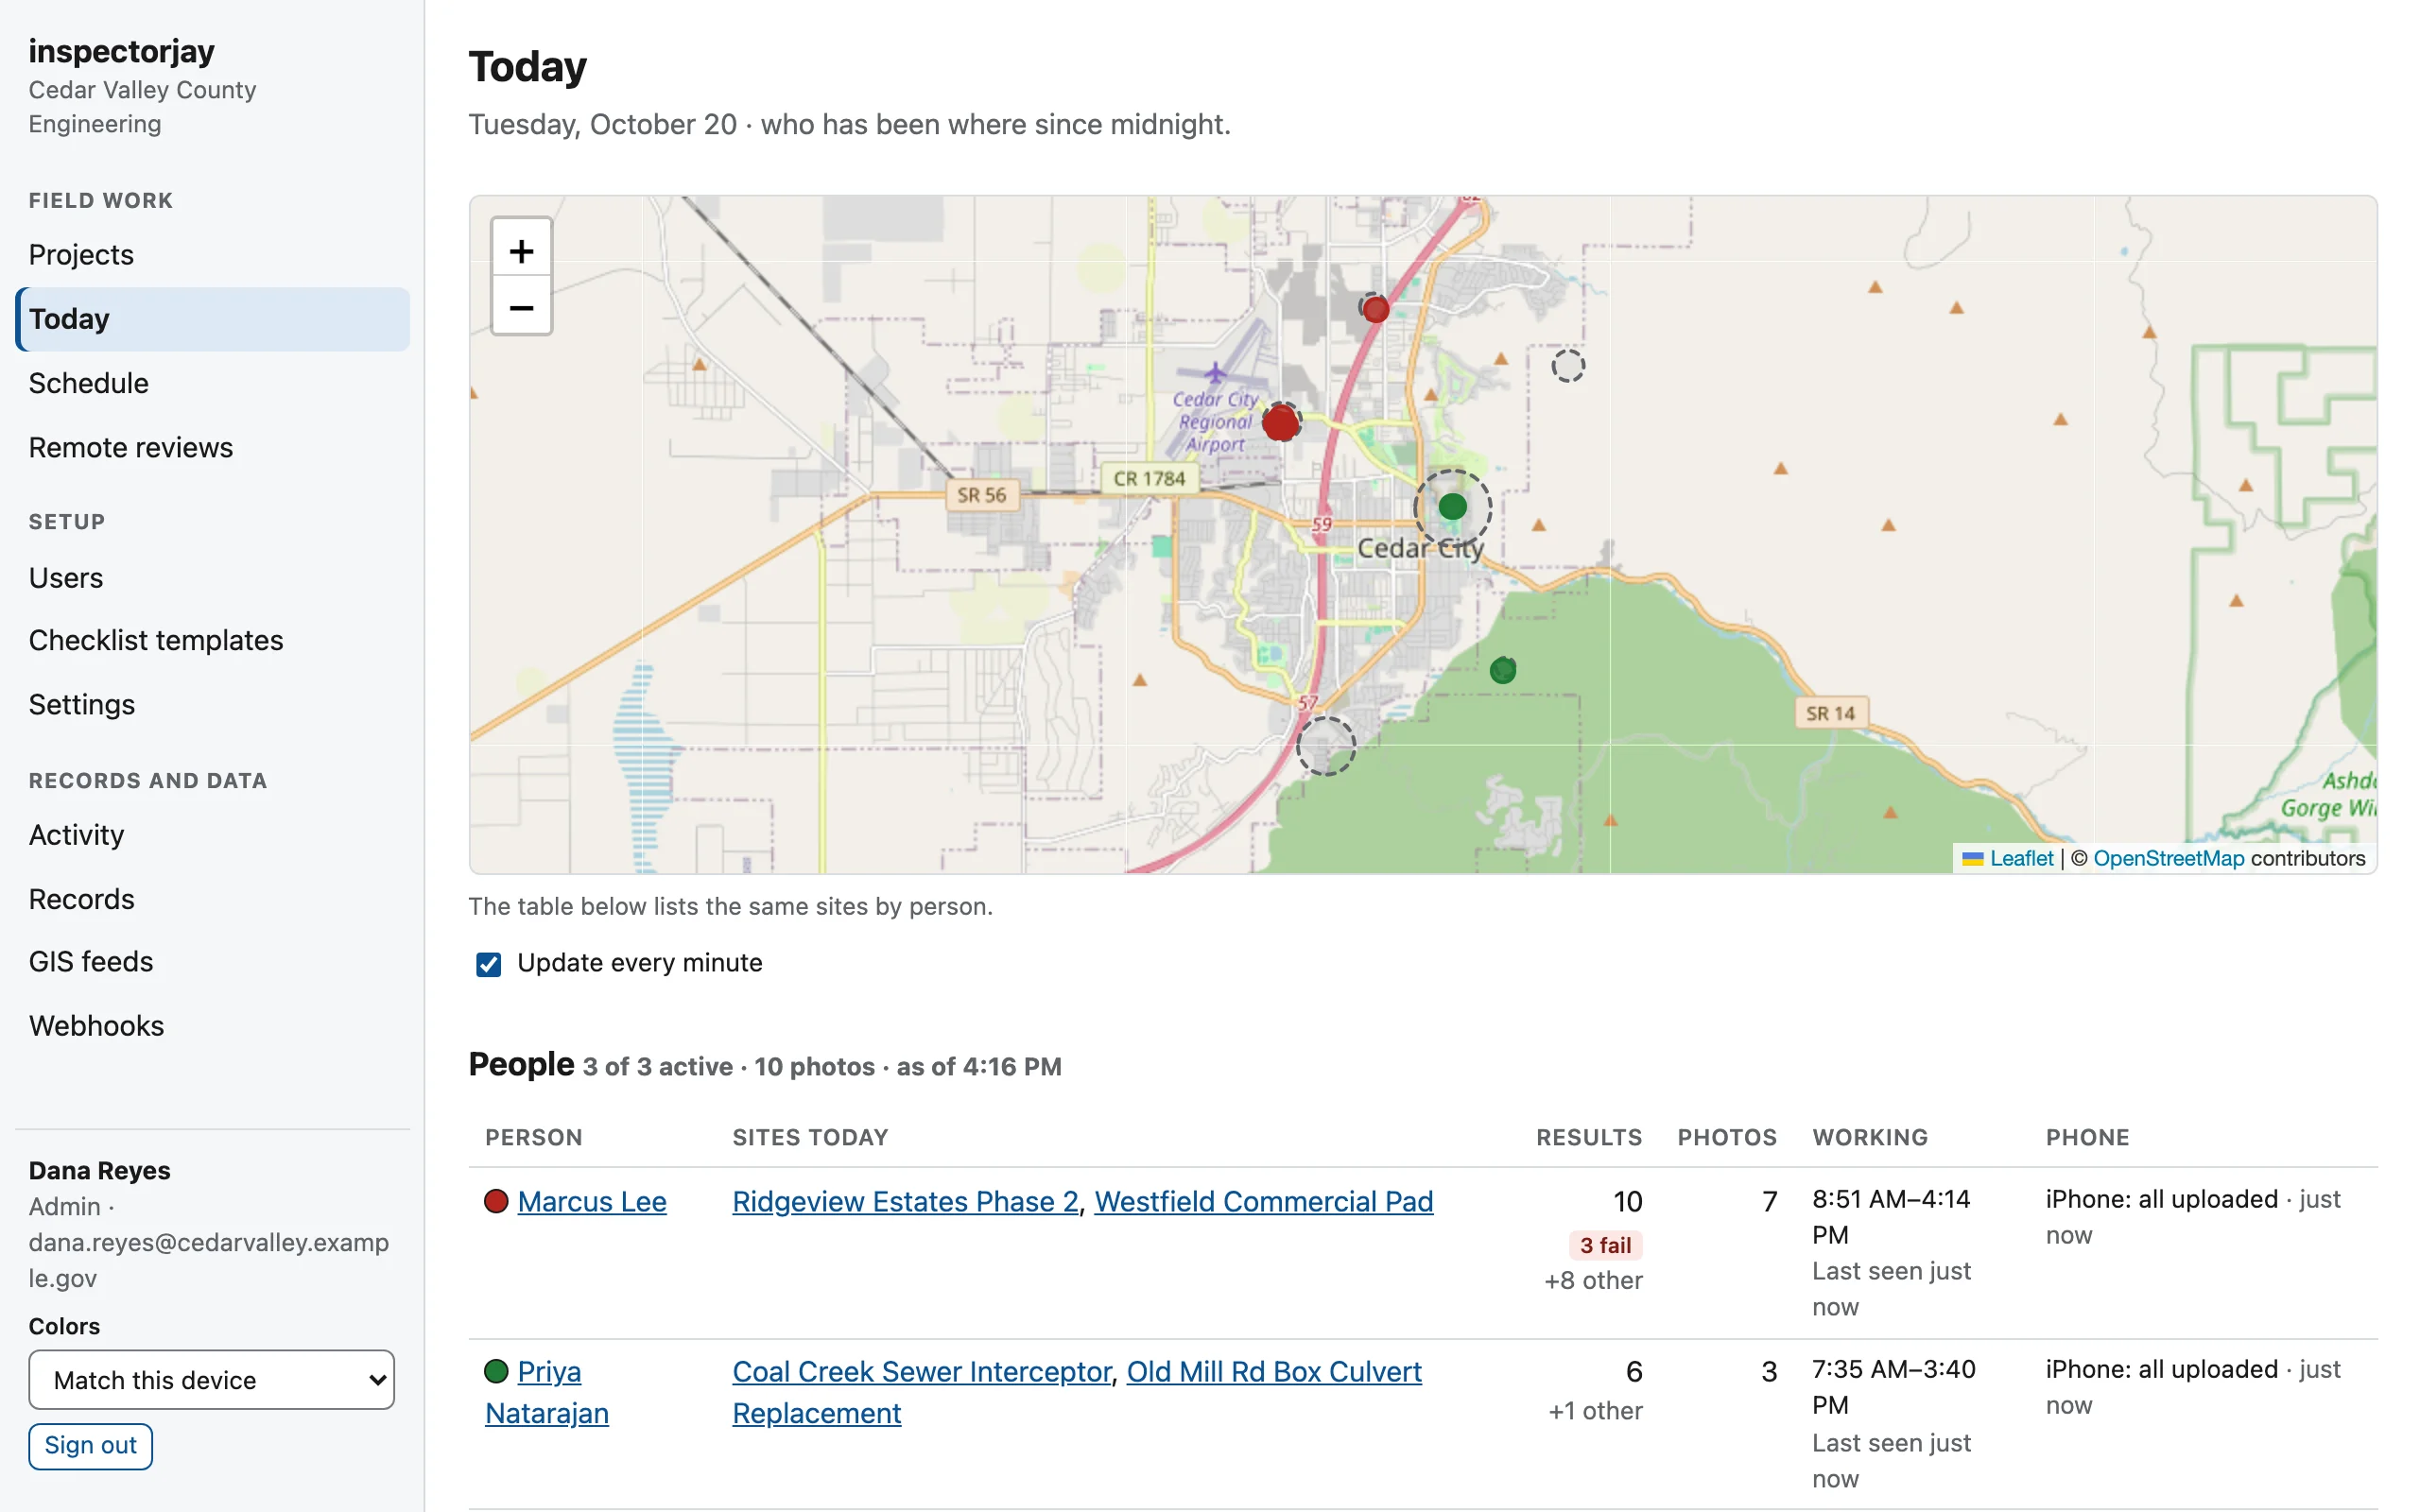The height and width of the screenshot is (1512, 2420).
Task: Open Coal Creek Sewer Interceptor site
Action: pos(921,1371)
